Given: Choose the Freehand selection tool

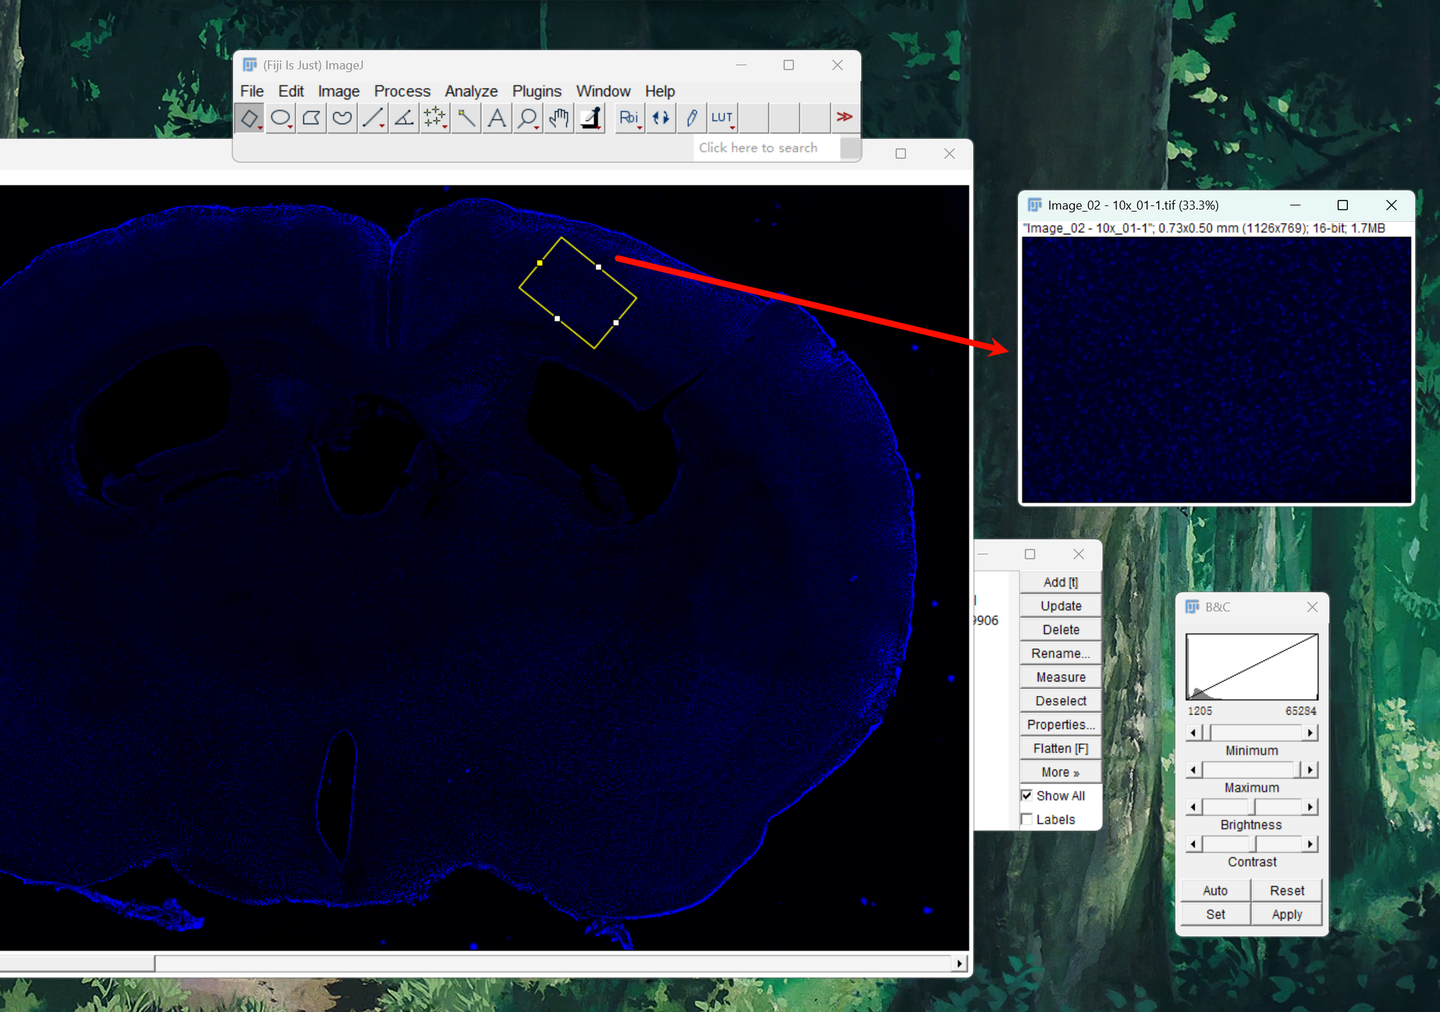Looking at the screenshot, I should (342, 118).
